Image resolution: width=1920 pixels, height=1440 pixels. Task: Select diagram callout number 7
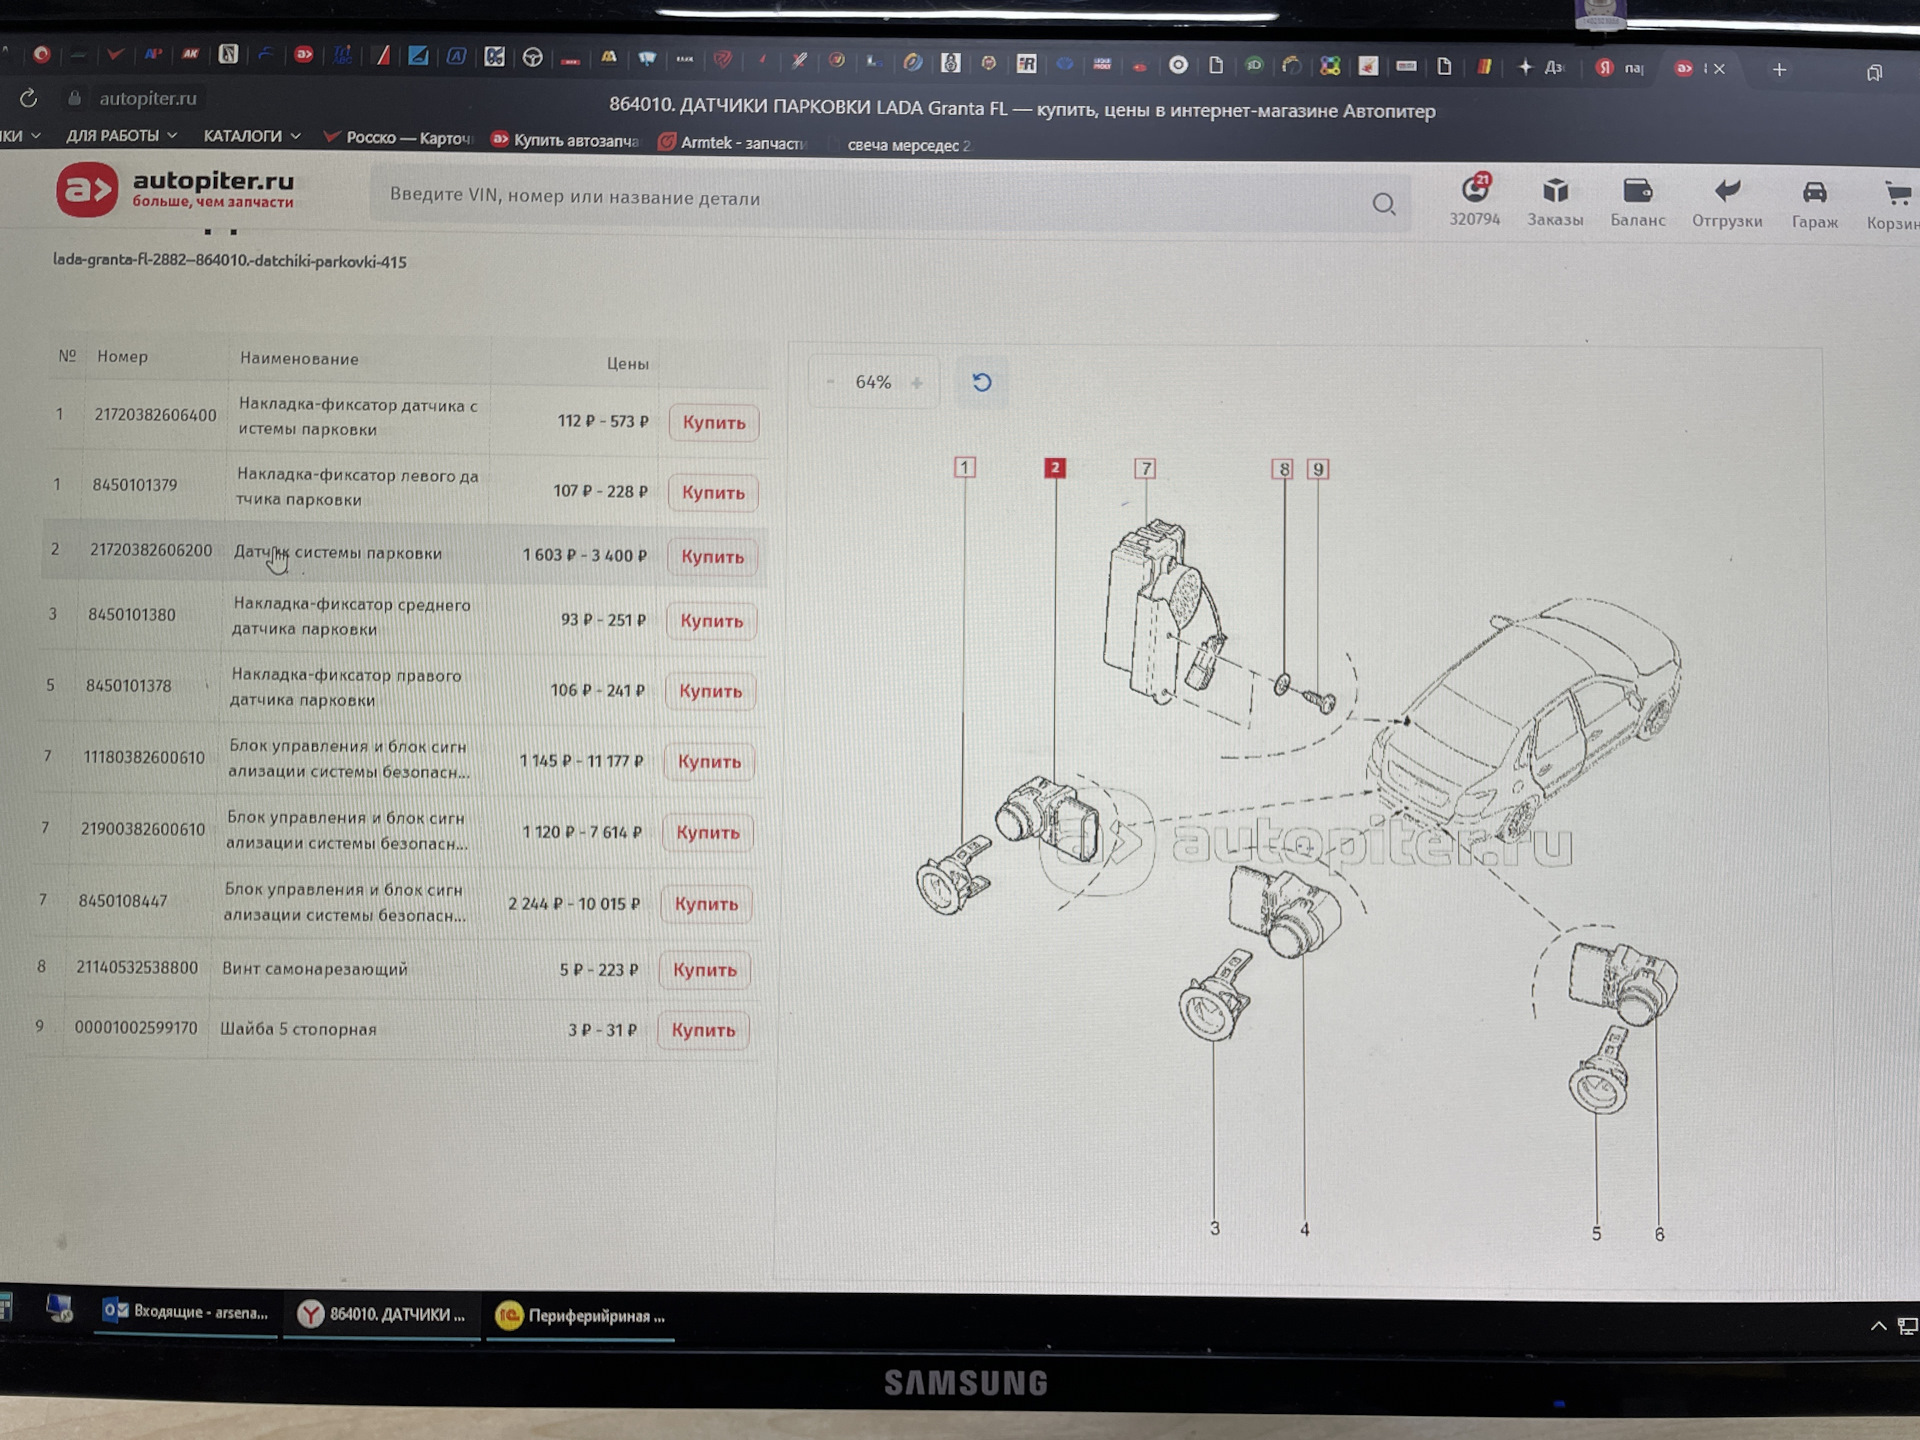1146,468
